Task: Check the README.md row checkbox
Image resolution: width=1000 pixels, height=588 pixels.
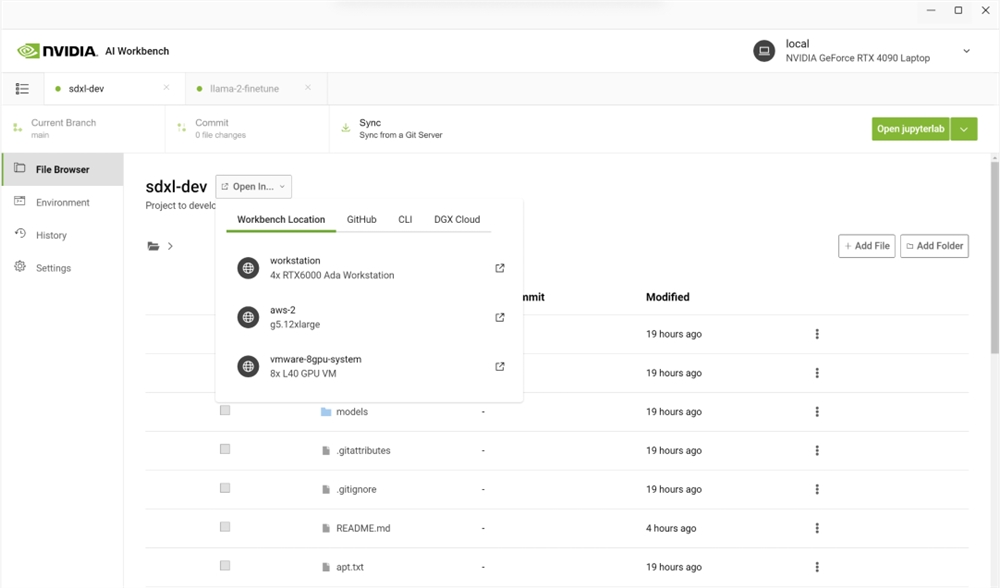Action: pyautogui.click(x=225, y=527)
